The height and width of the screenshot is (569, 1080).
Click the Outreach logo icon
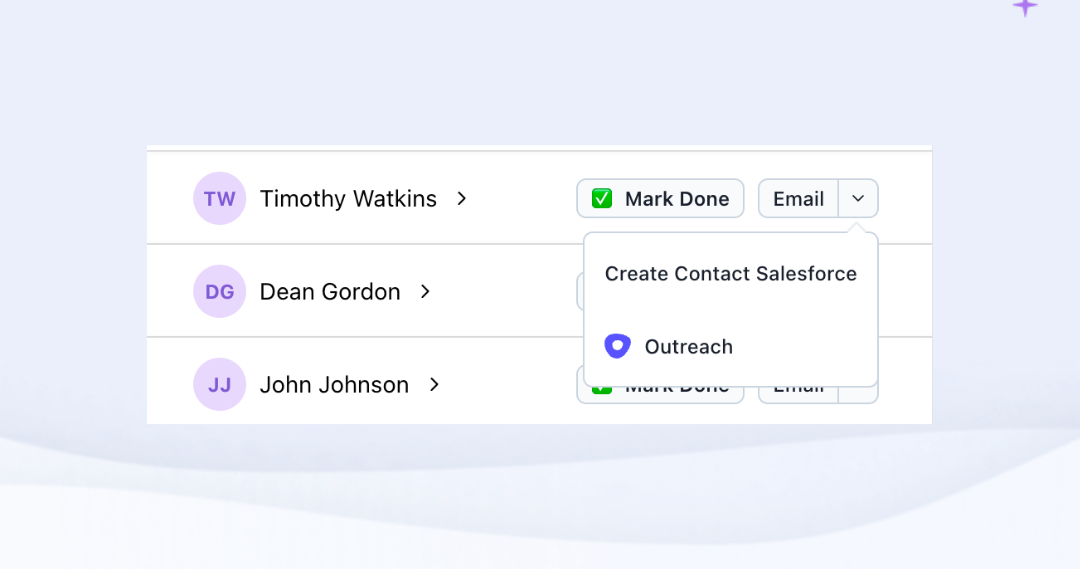618,346
